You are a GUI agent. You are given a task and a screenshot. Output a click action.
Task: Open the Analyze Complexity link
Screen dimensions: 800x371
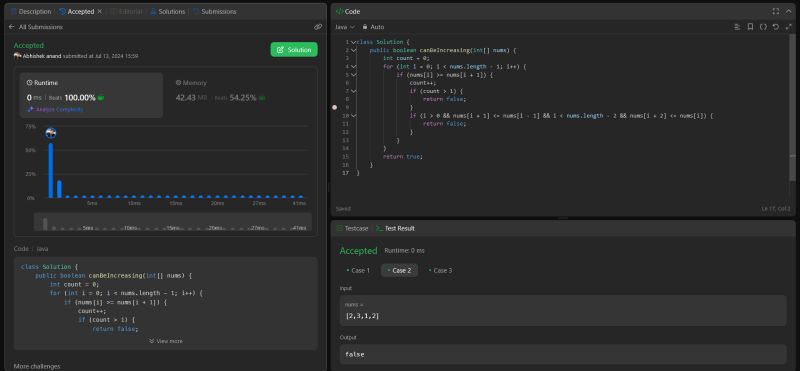[55, 109]
